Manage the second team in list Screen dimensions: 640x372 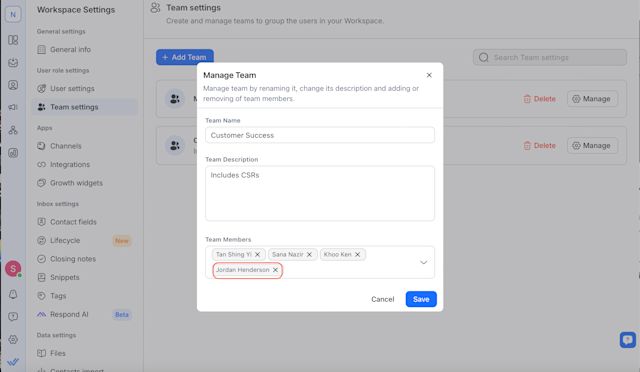(592, 145)
